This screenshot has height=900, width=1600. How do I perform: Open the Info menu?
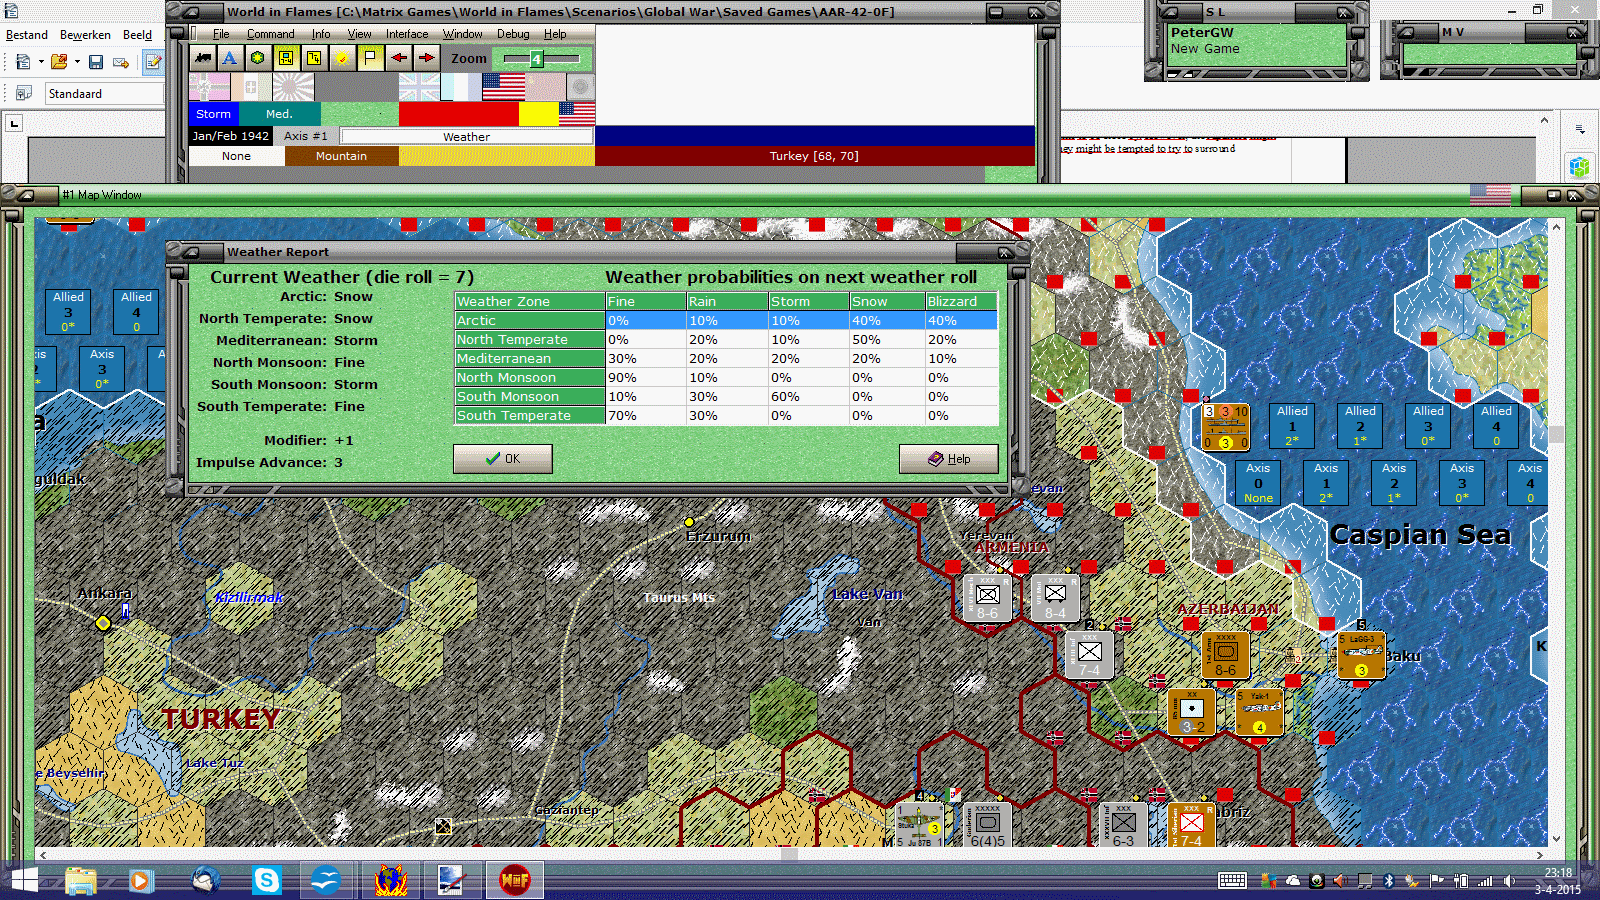(321, 34)
